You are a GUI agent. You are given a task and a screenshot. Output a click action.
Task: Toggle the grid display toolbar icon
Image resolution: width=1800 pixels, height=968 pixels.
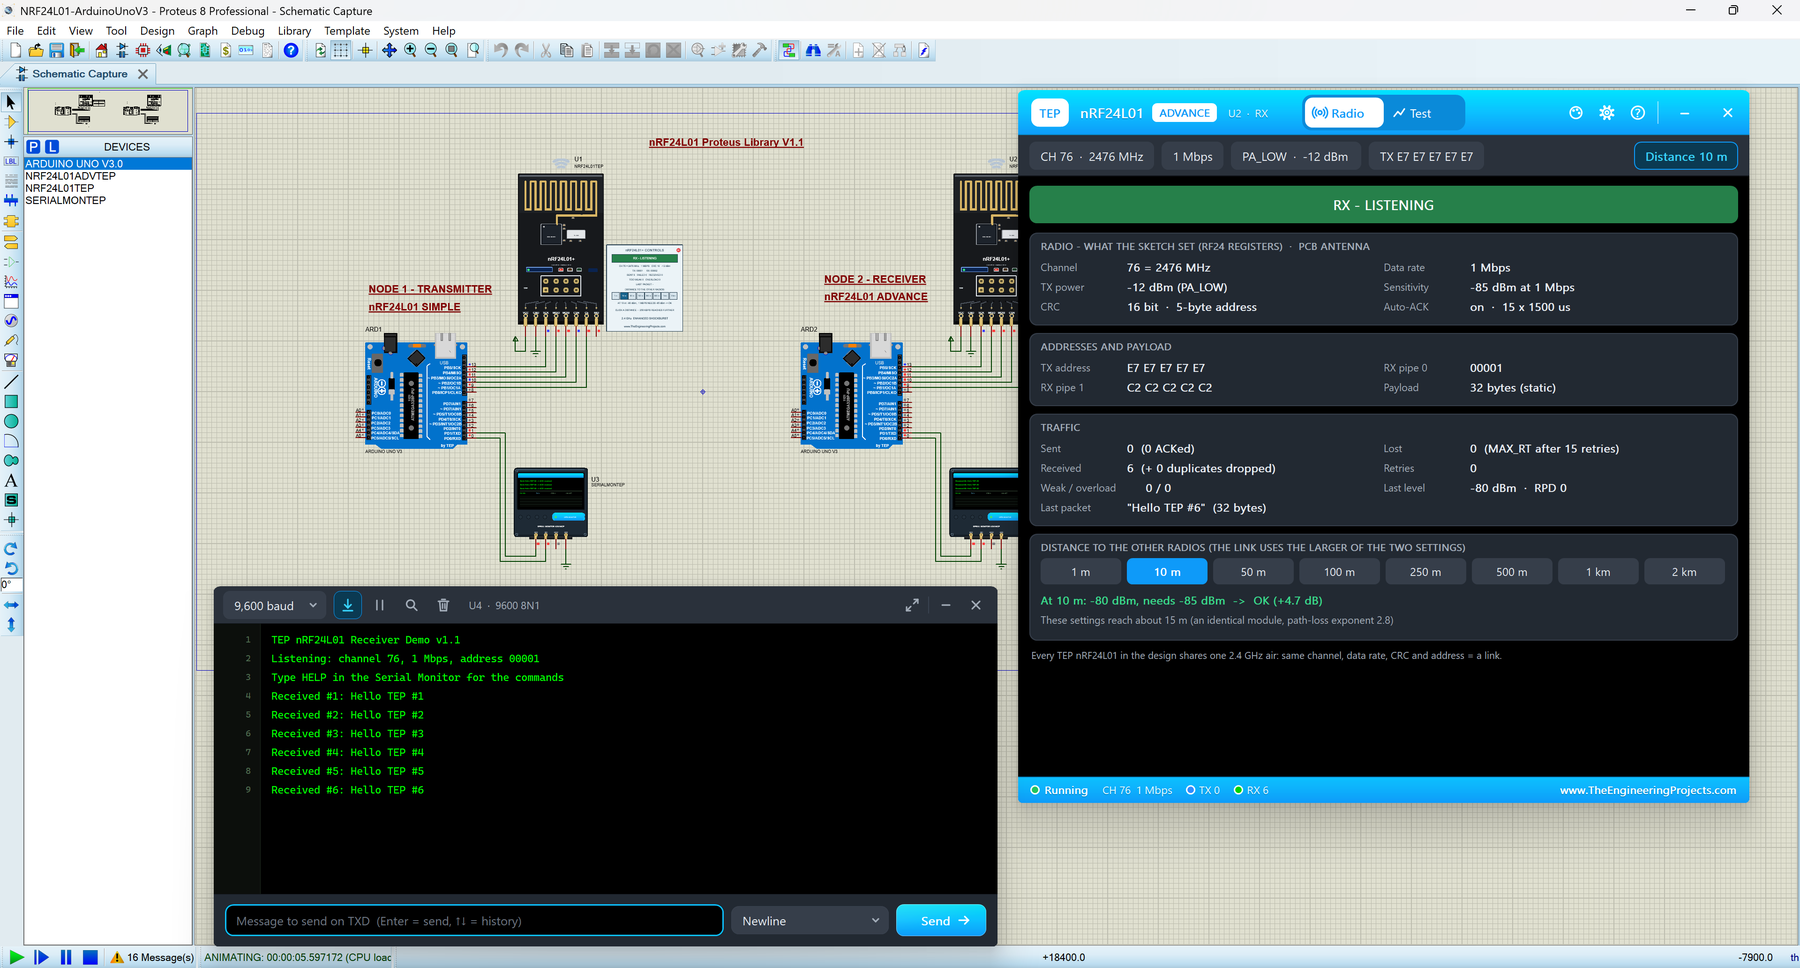click(341, 50)
